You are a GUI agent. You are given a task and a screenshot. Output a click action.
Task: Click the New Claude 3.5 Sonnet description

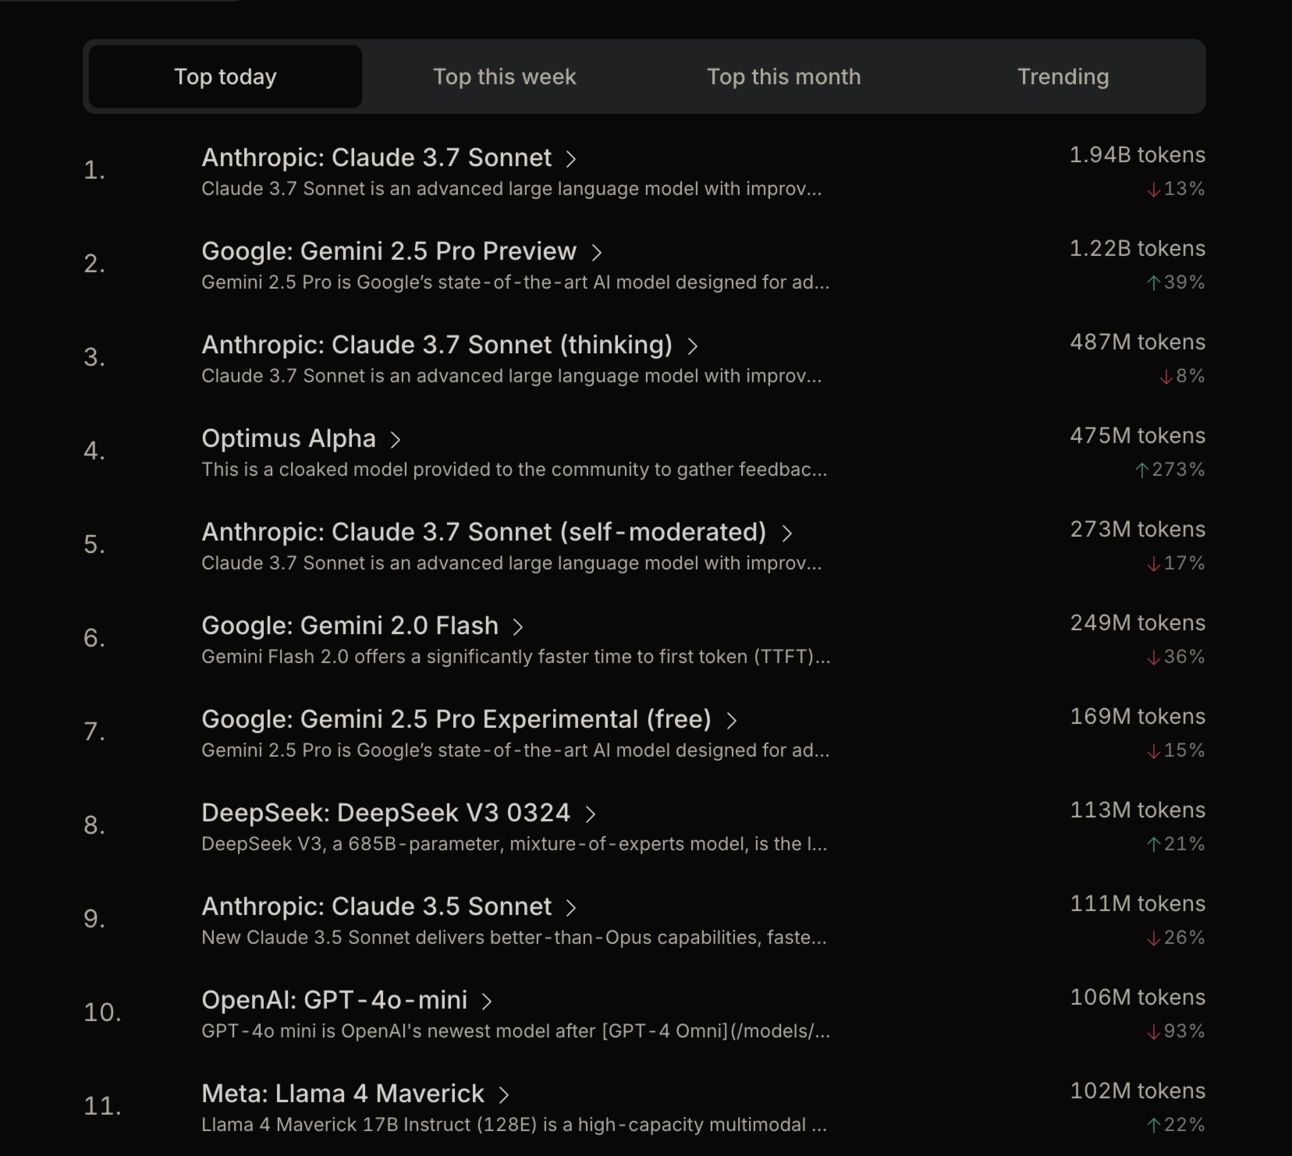[514, 938]
